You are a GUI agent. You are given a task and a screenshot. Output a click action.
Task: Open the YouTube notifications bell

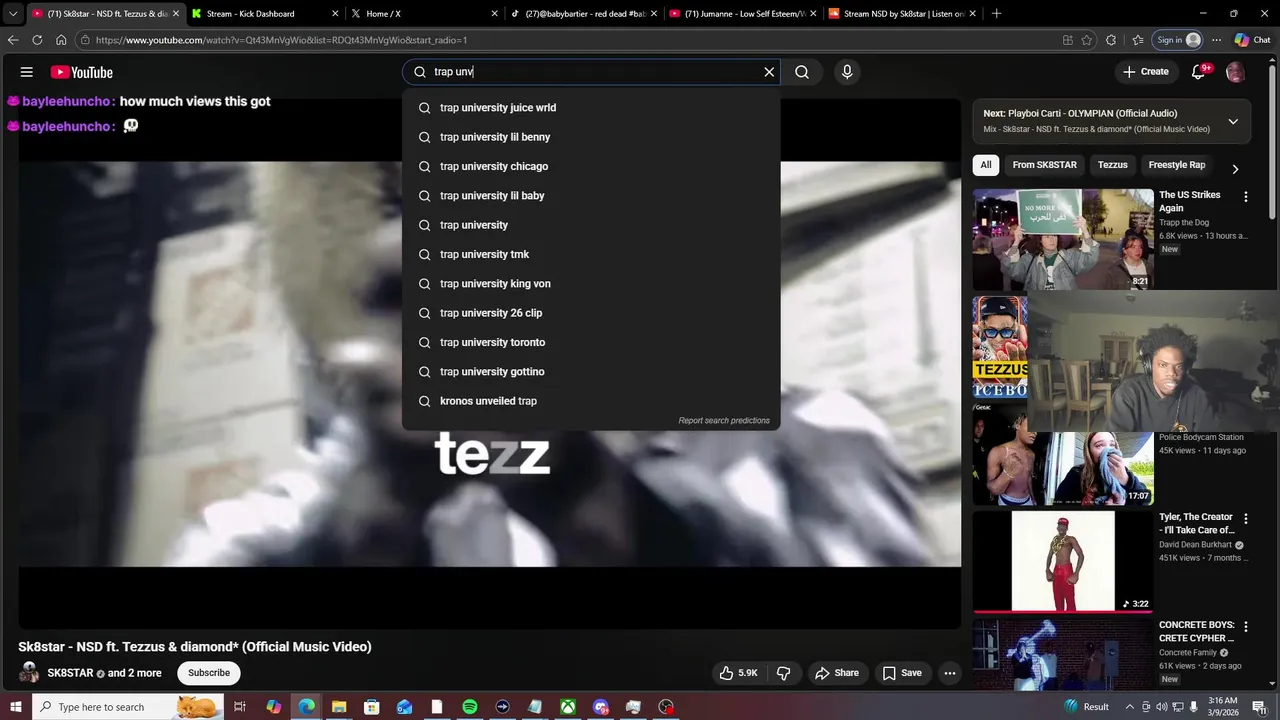click(x=1200, y=72)
